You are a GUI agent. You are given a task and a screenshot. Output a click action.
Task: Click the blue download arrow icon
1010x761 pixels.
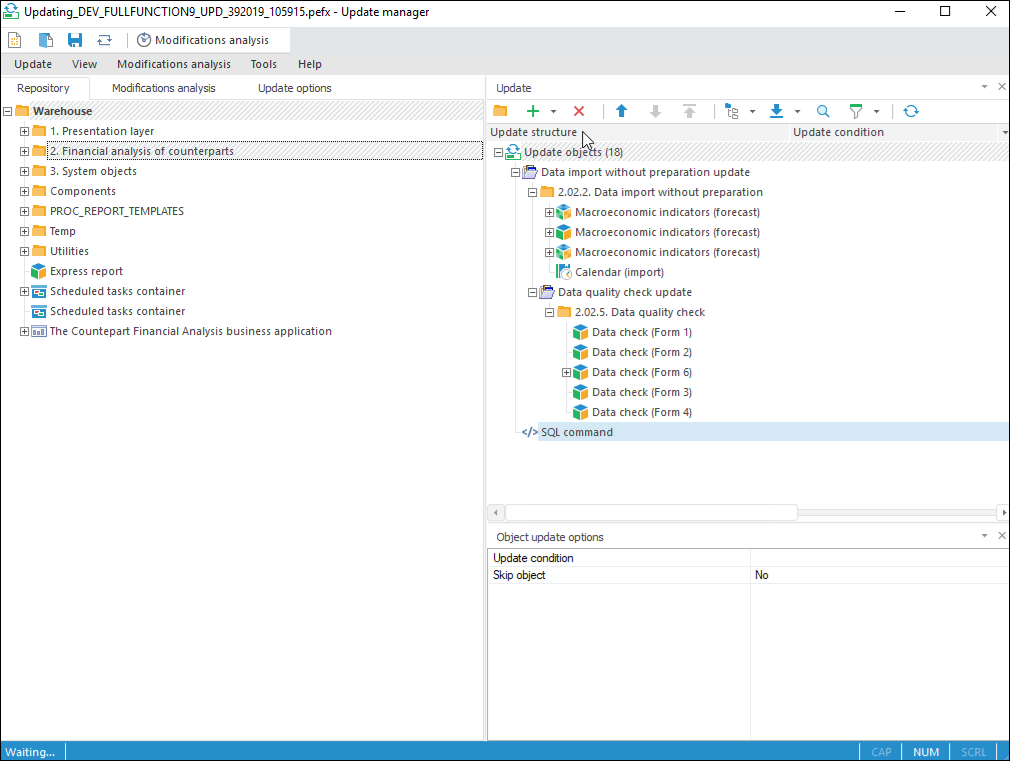[x=776, y=111]
